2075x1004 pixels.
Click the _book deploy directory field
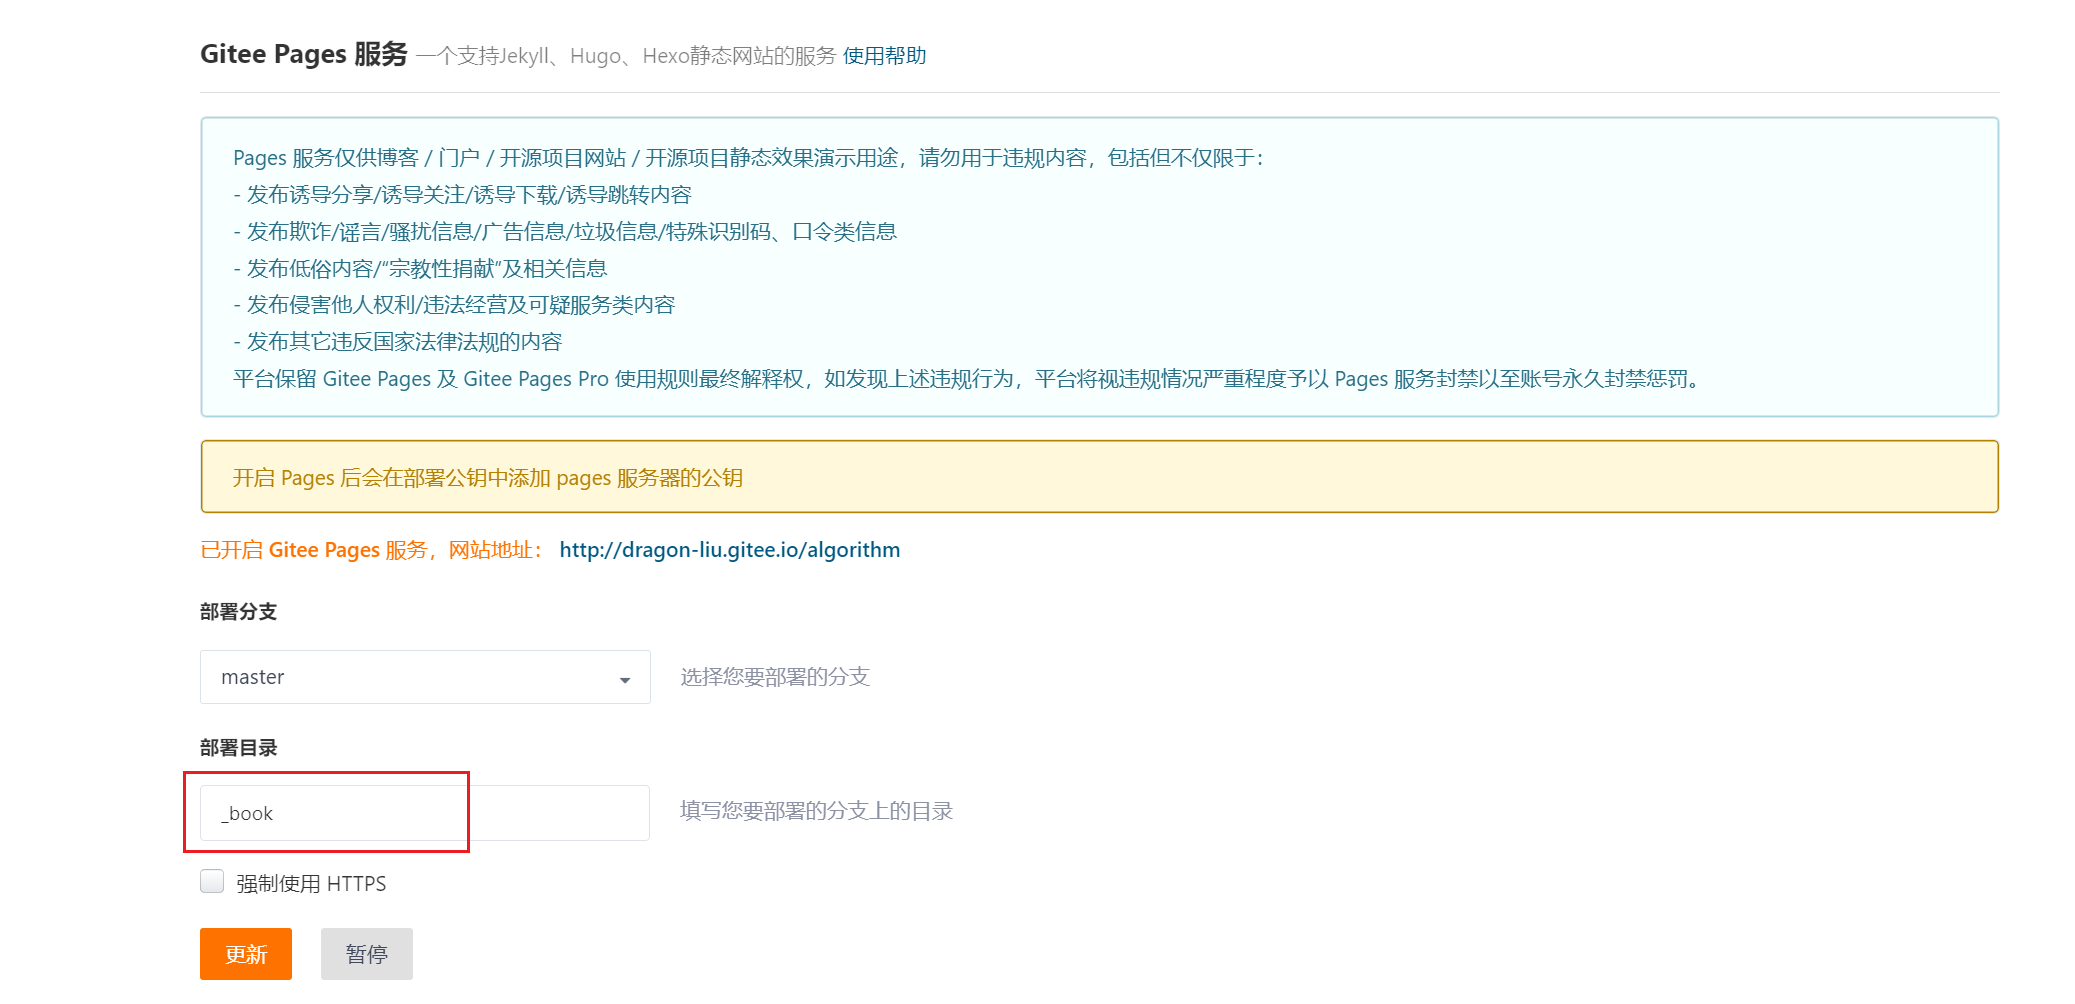[425, 813]
